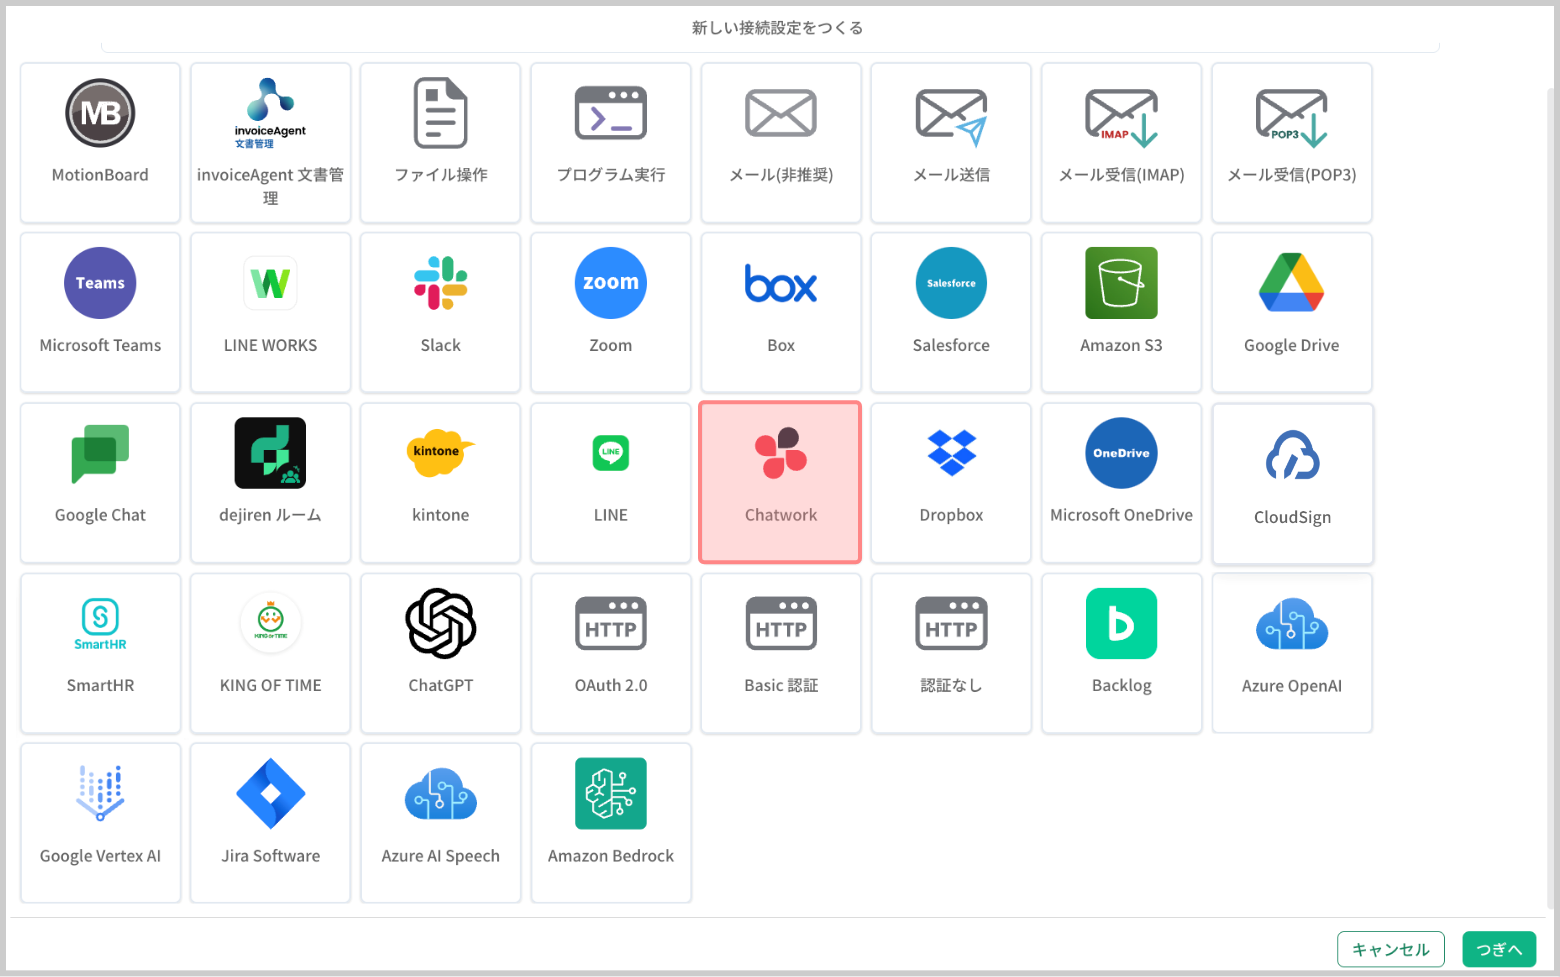This screenshot has width=1560, height=977.
Task: Select the ChatGPT logo icon
Action: pyautogui.click(x=440, y=623)
